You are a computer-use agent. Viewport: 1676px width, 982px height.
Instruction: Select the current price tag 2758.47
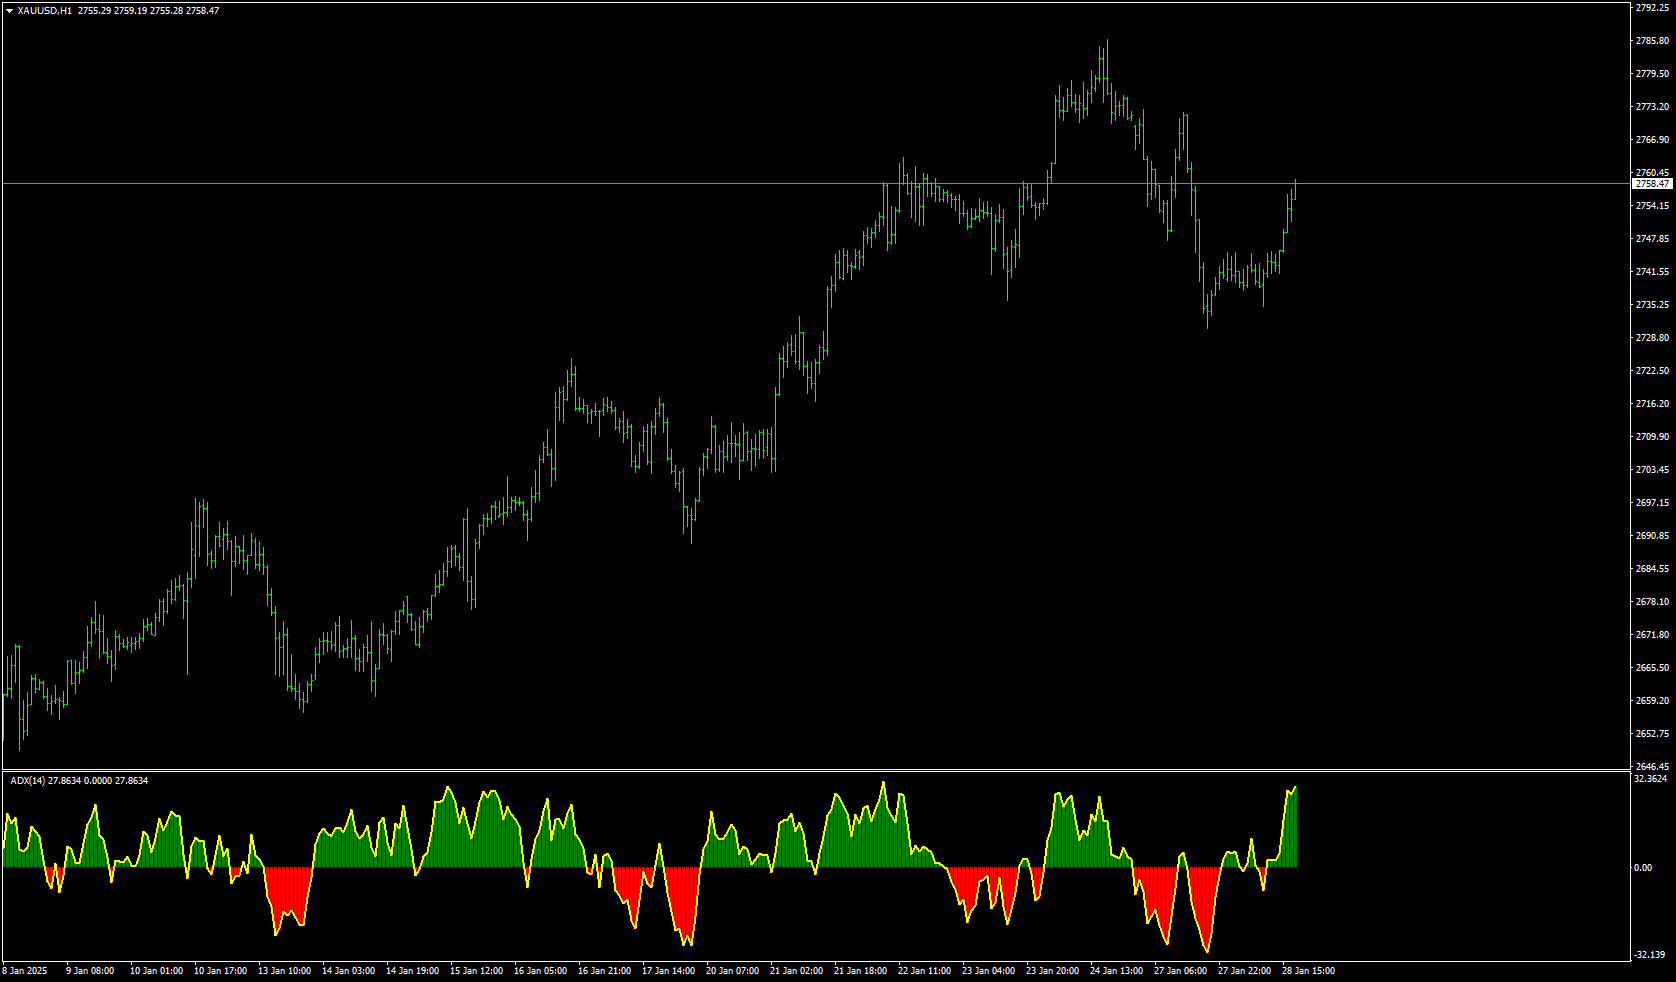click(1652, 184)
